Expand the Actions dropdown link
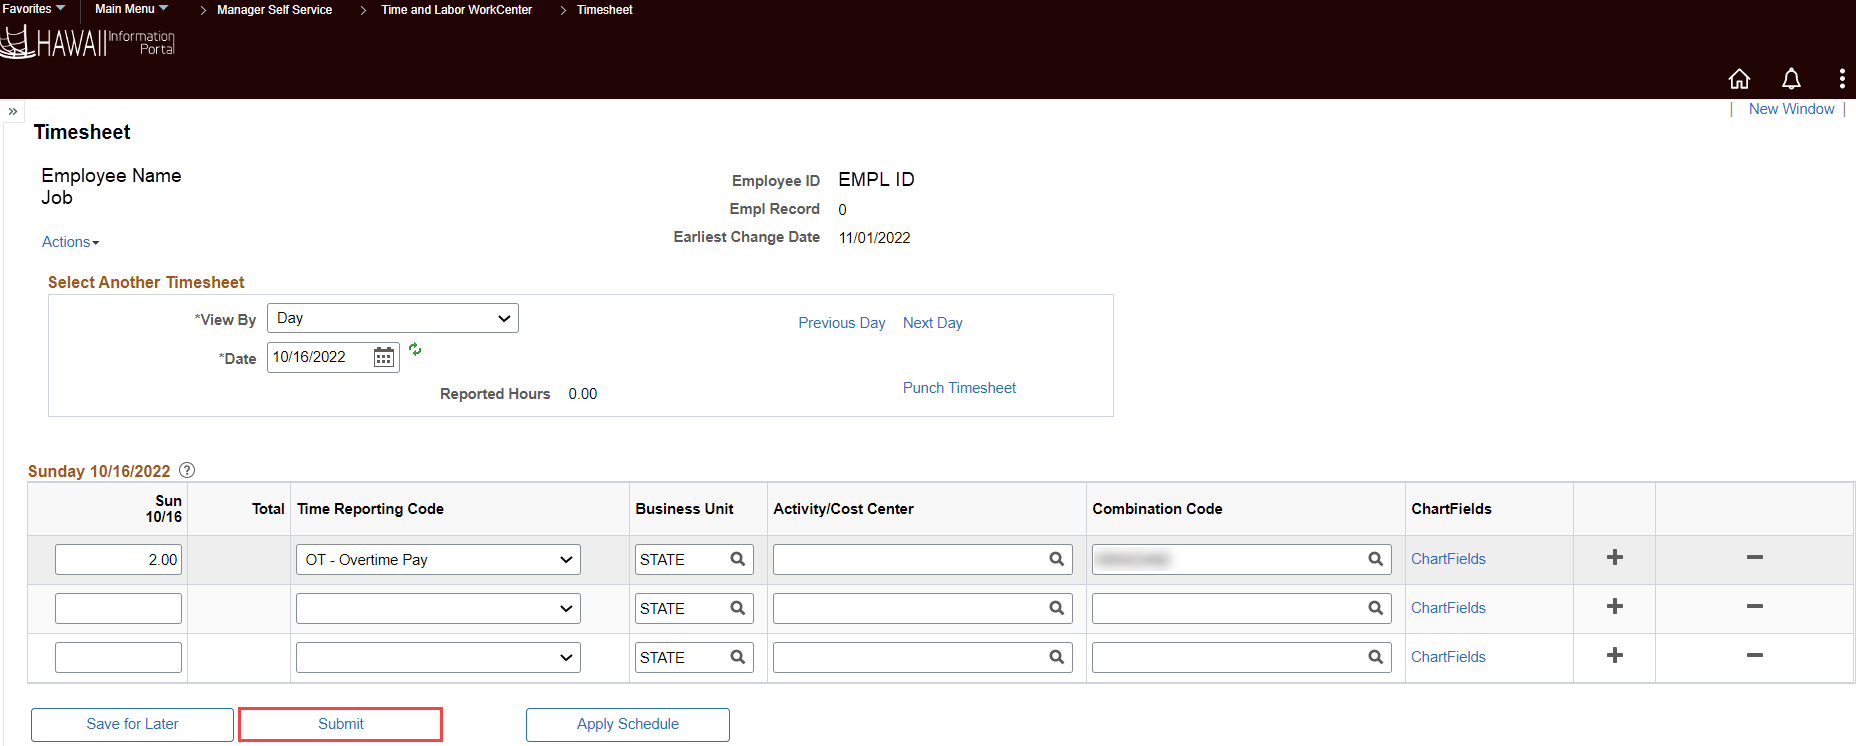The width and height of the screenshot is (1856, 746). pos(70,242)
